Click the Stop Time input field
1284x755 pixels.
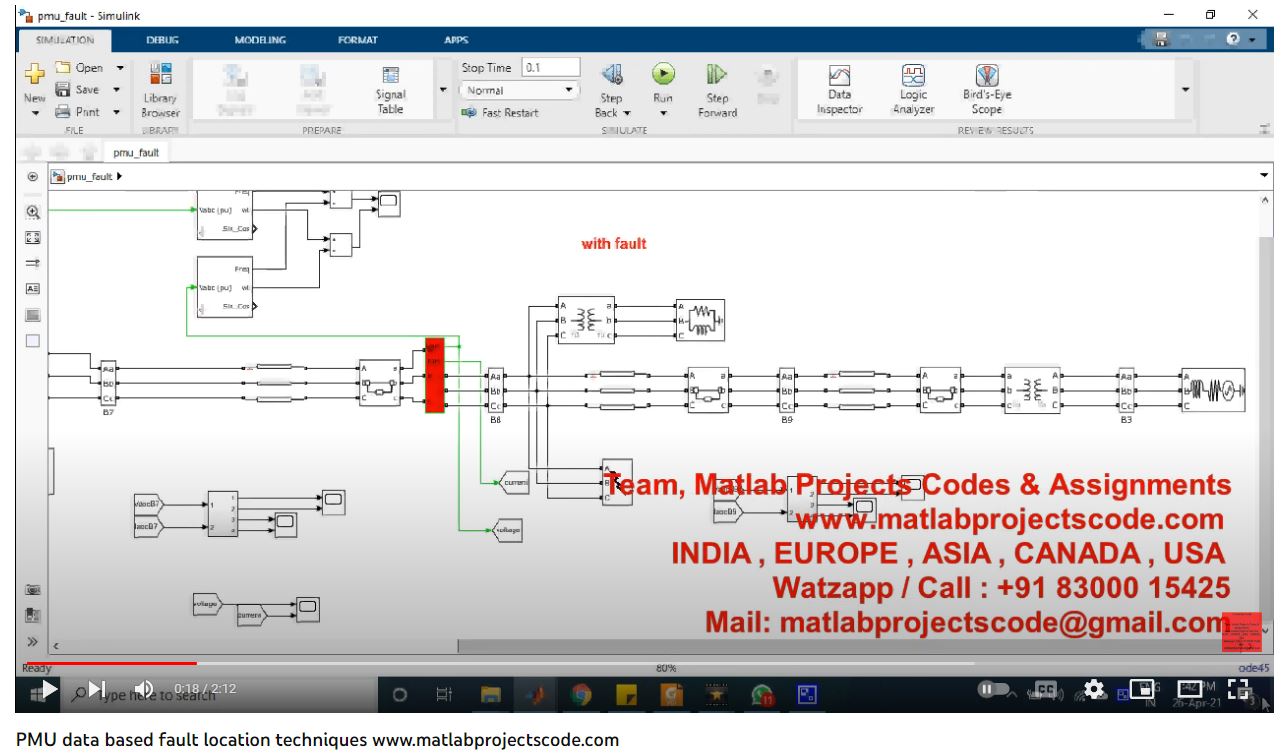550,67
